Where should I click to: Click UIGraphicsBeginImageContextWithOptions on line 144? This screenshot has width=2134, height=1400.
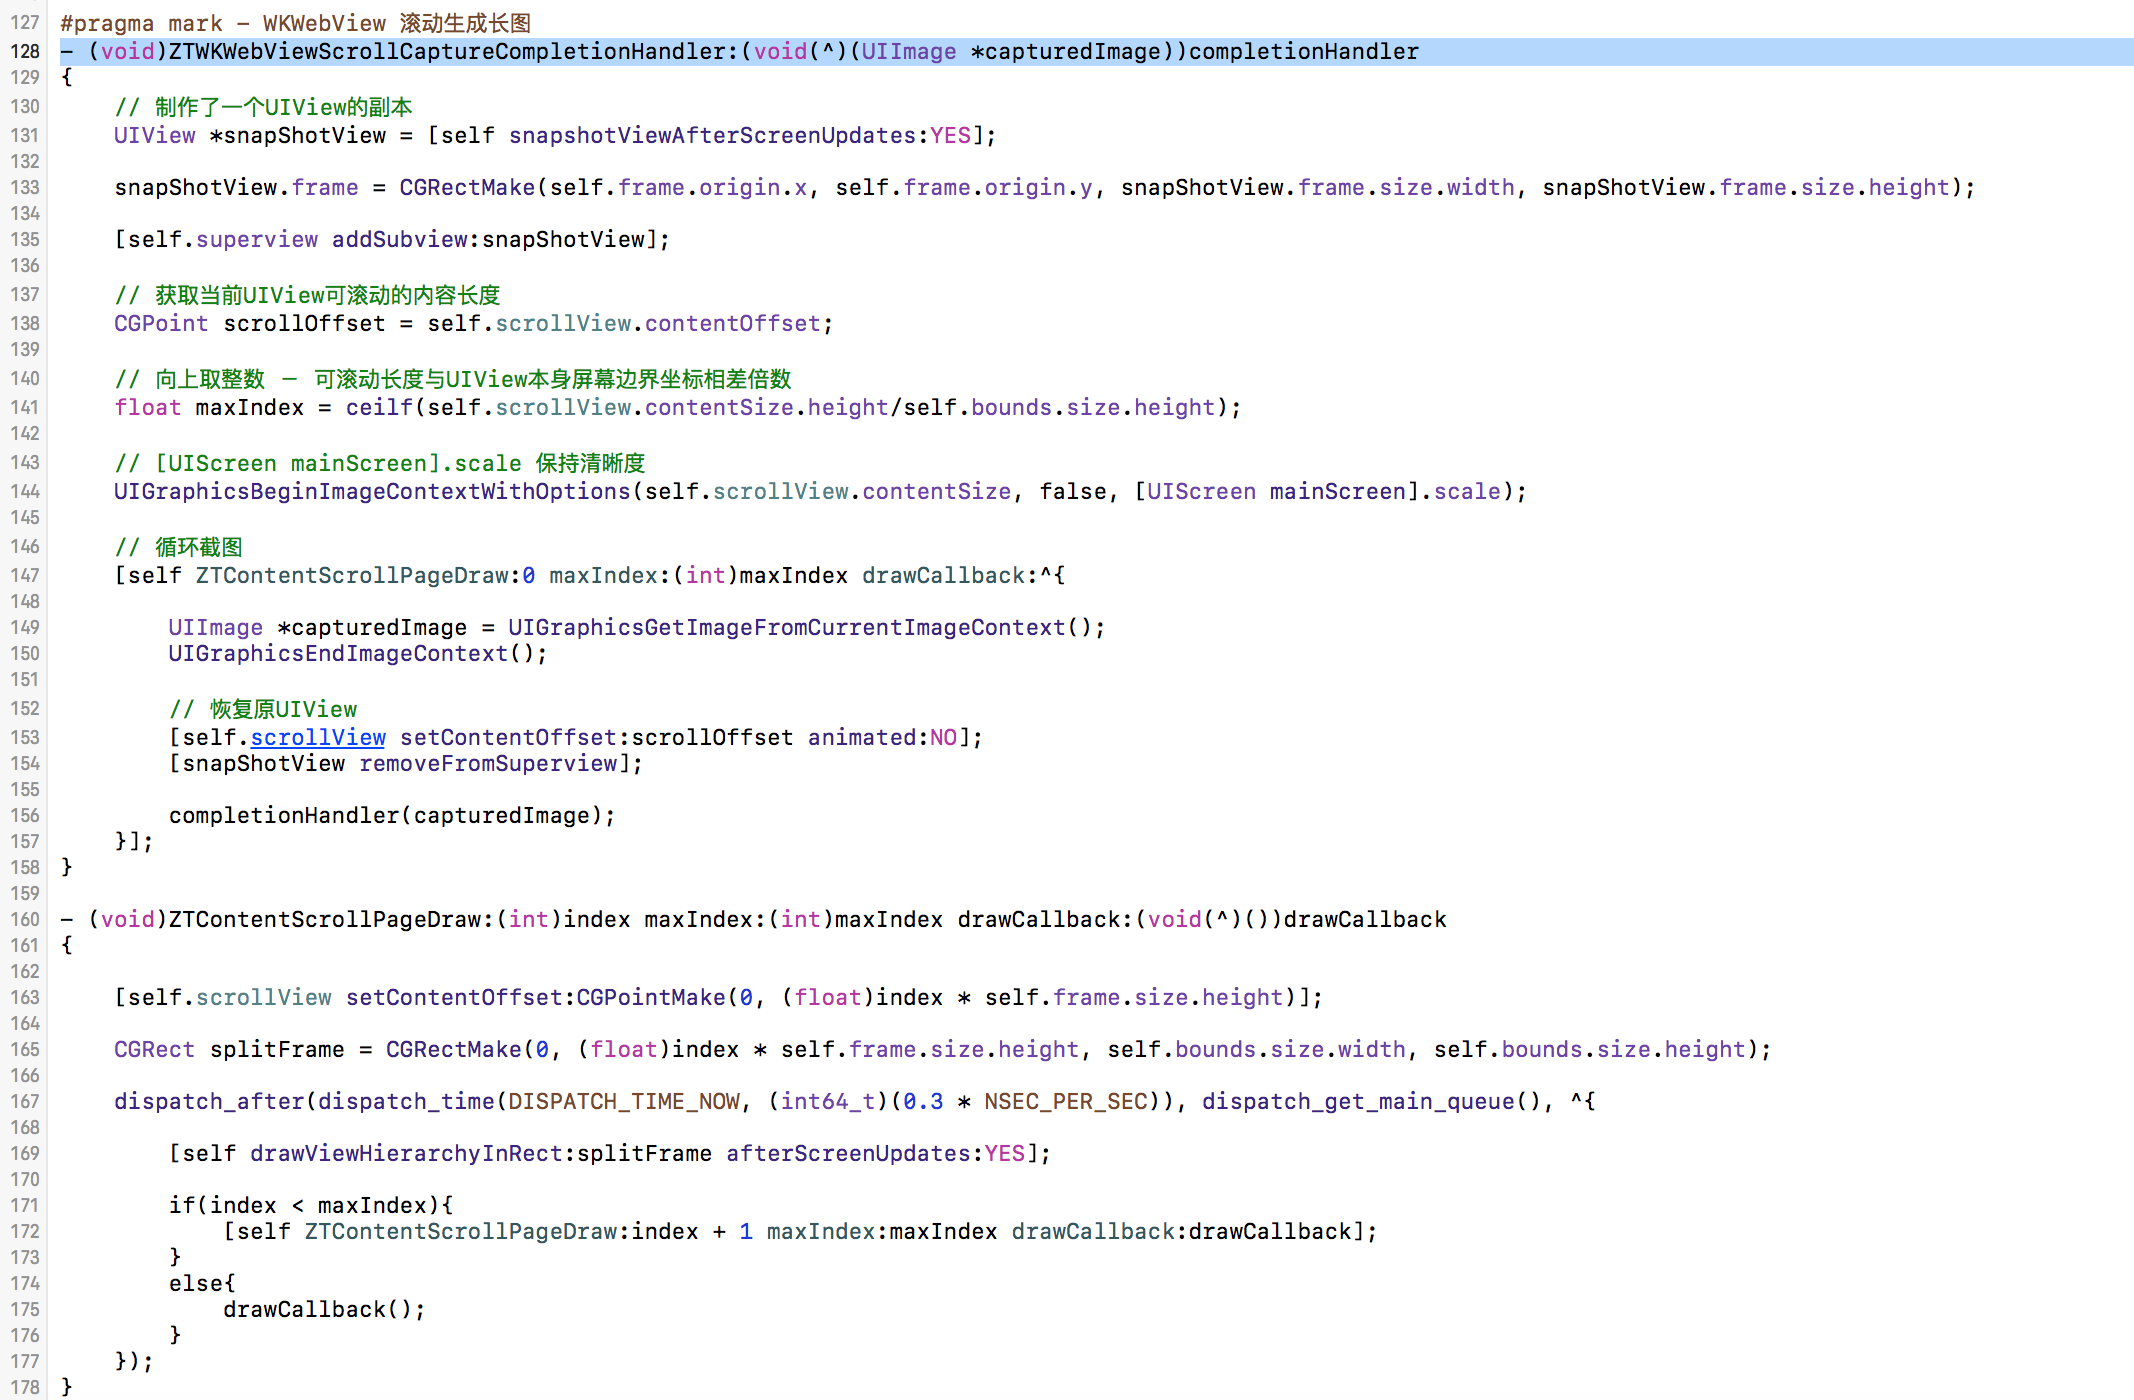click(x=372, y=491)
